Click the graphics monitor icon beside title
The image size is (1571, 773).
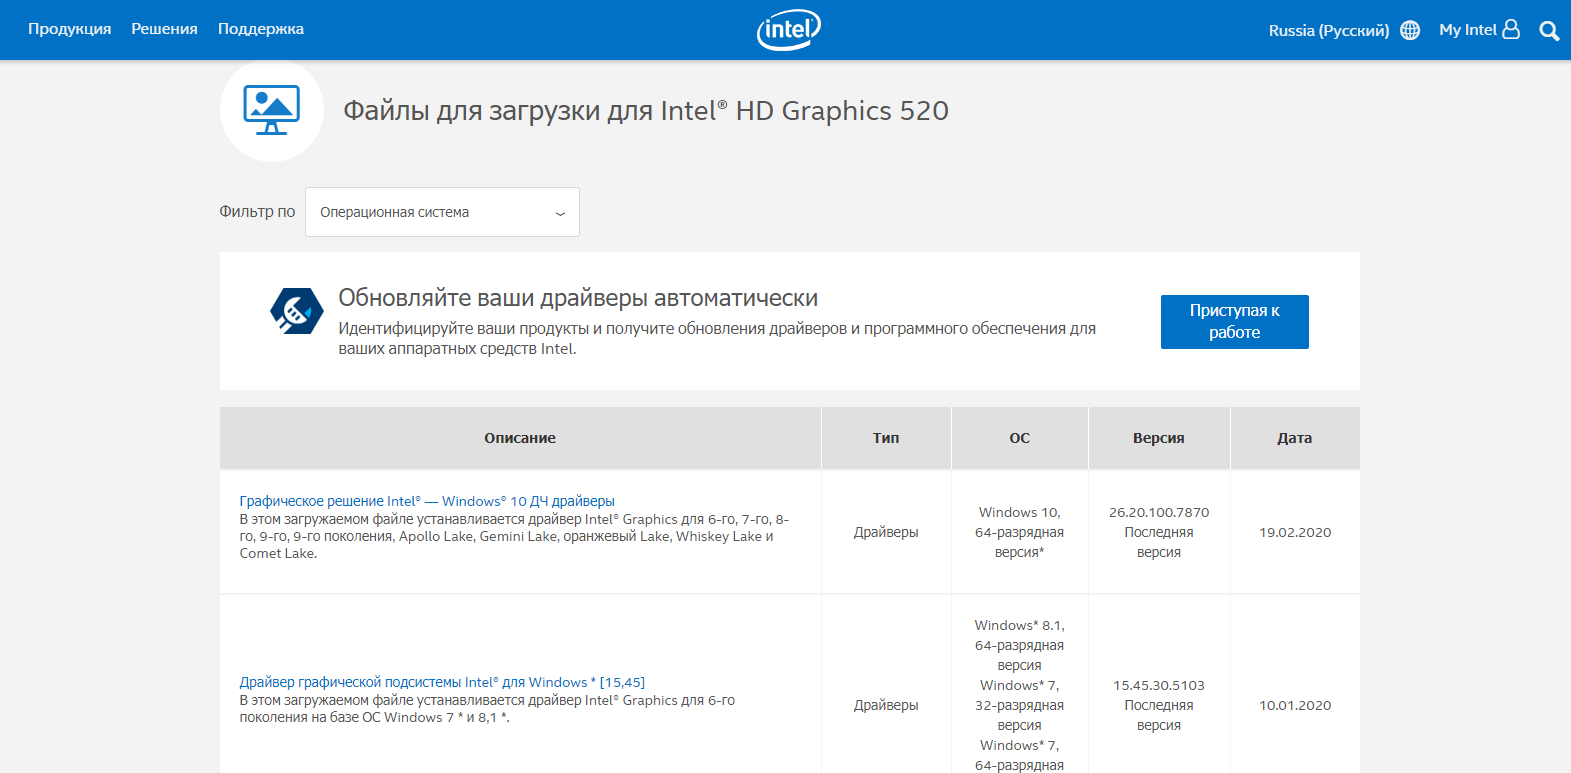pyautogui.click(x=271, y=110)
